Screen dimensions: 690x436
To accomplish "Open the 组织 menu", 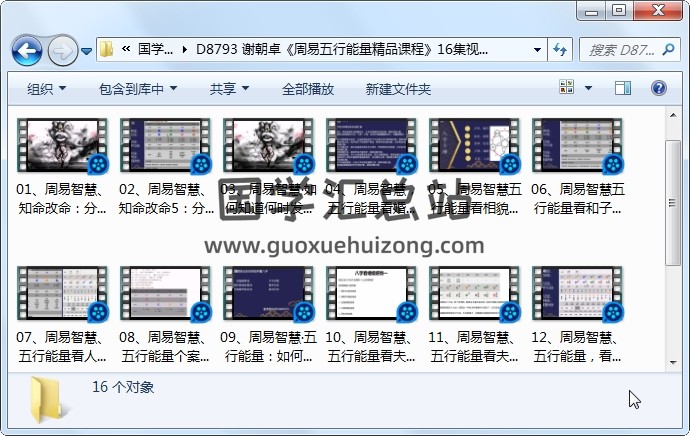I will (x=47, y=89).
